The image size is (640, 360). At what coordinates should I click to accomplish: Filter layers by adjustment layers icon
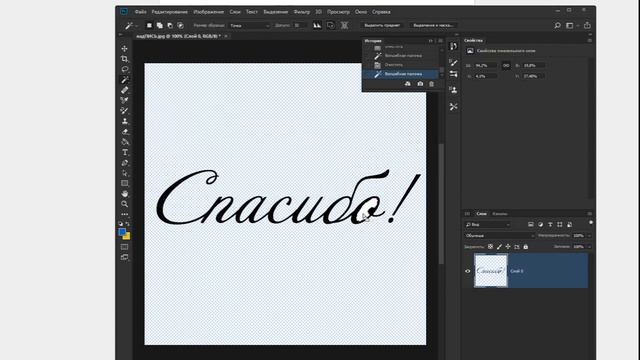pos(540,224)
